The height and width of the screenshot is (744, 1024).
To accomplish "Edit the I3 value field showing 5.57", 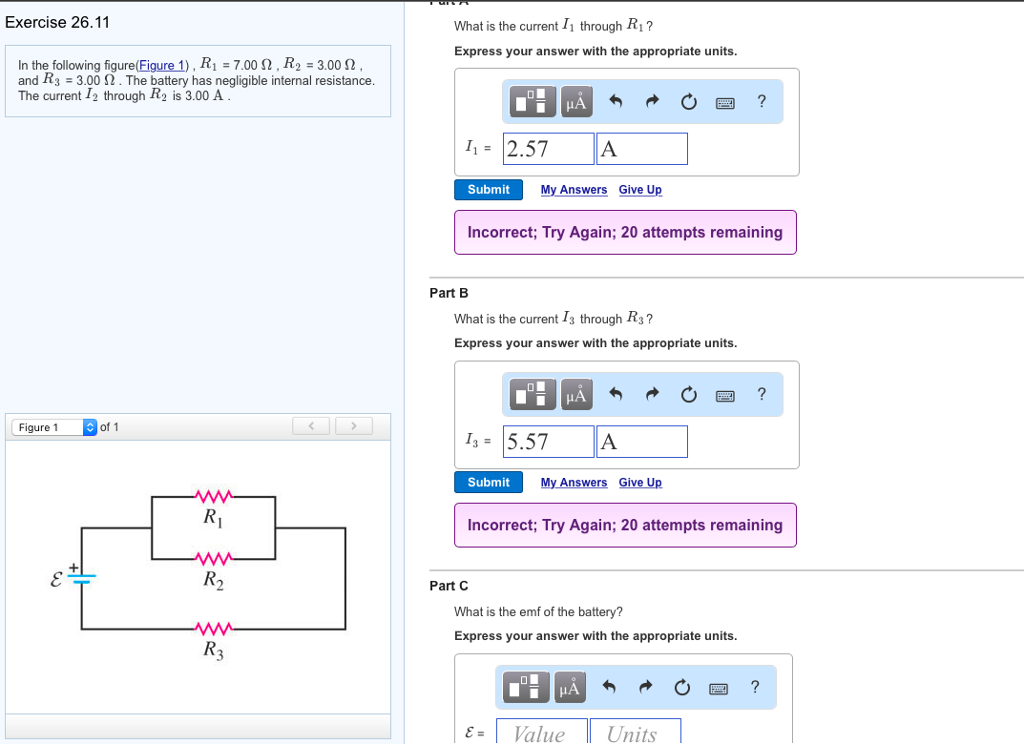I will tap(549, 442).
